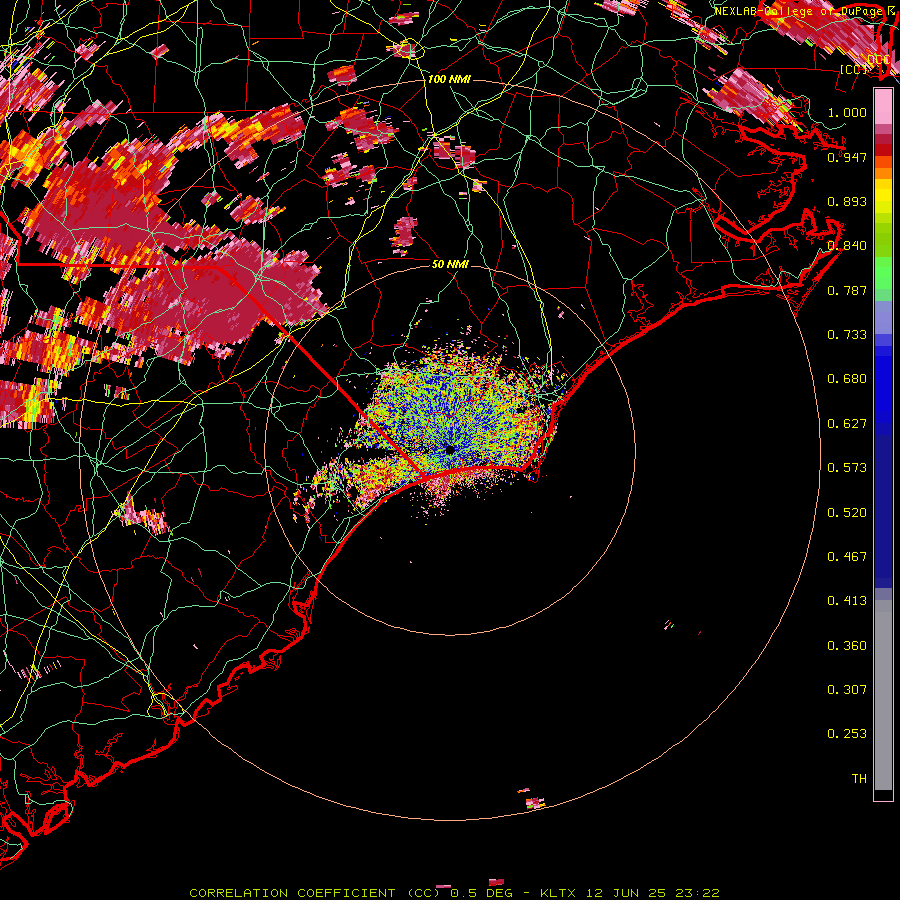Select the 0.467 value on the color scale
This screenshot has height=900, width=900.
847,557
